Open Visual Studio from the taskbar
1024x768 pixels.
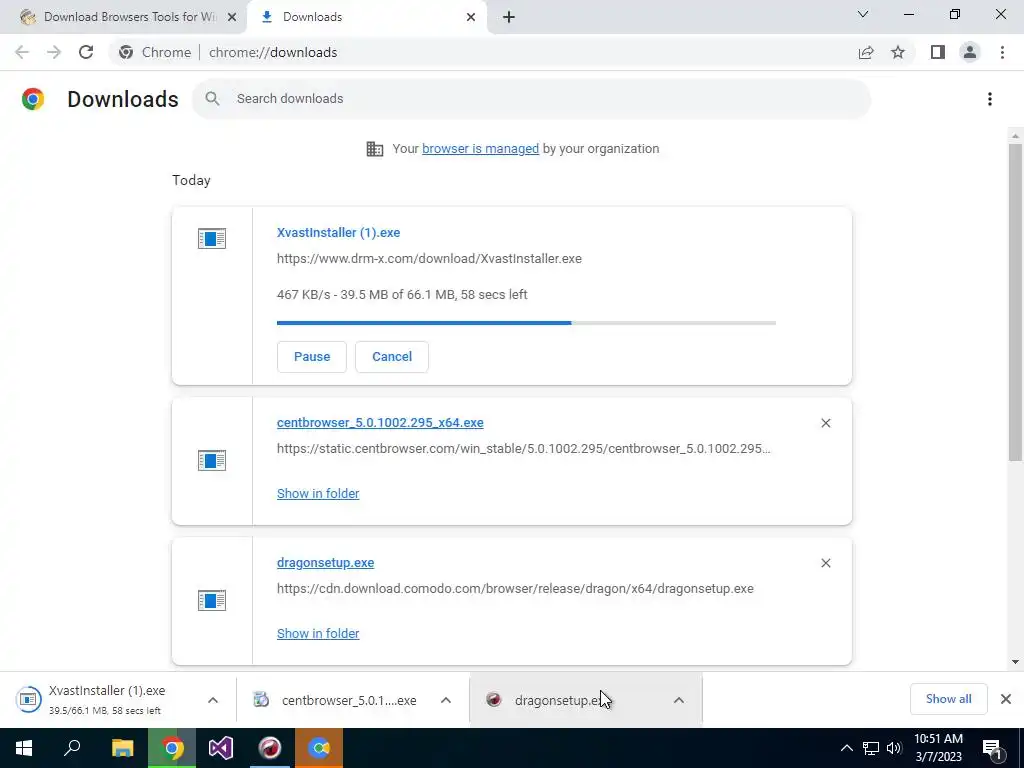[221, 748]
